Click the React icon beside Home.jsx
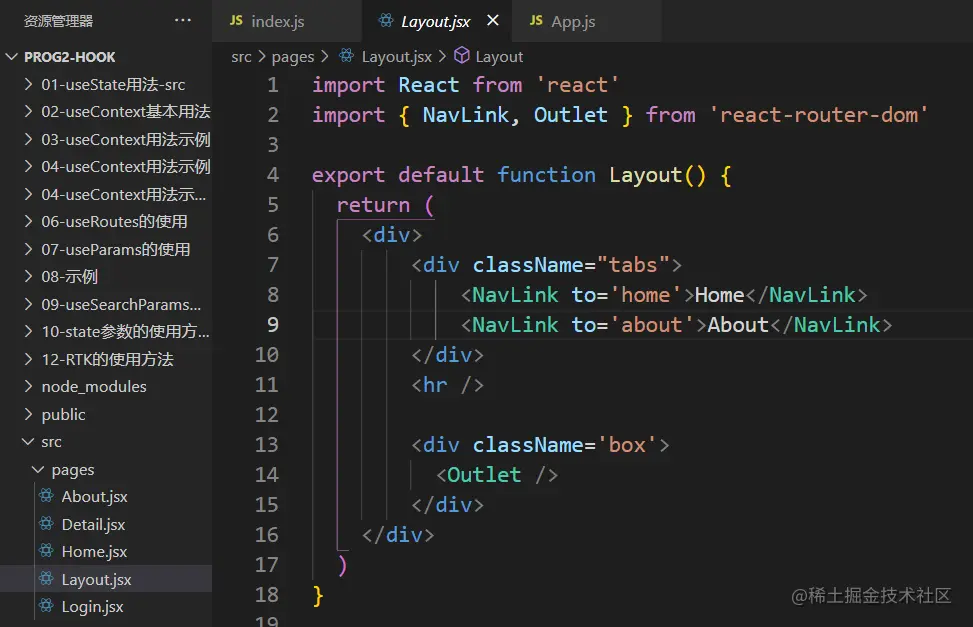Screen dimensions: 973x627 pyautogui.click(x=47, y=551)
